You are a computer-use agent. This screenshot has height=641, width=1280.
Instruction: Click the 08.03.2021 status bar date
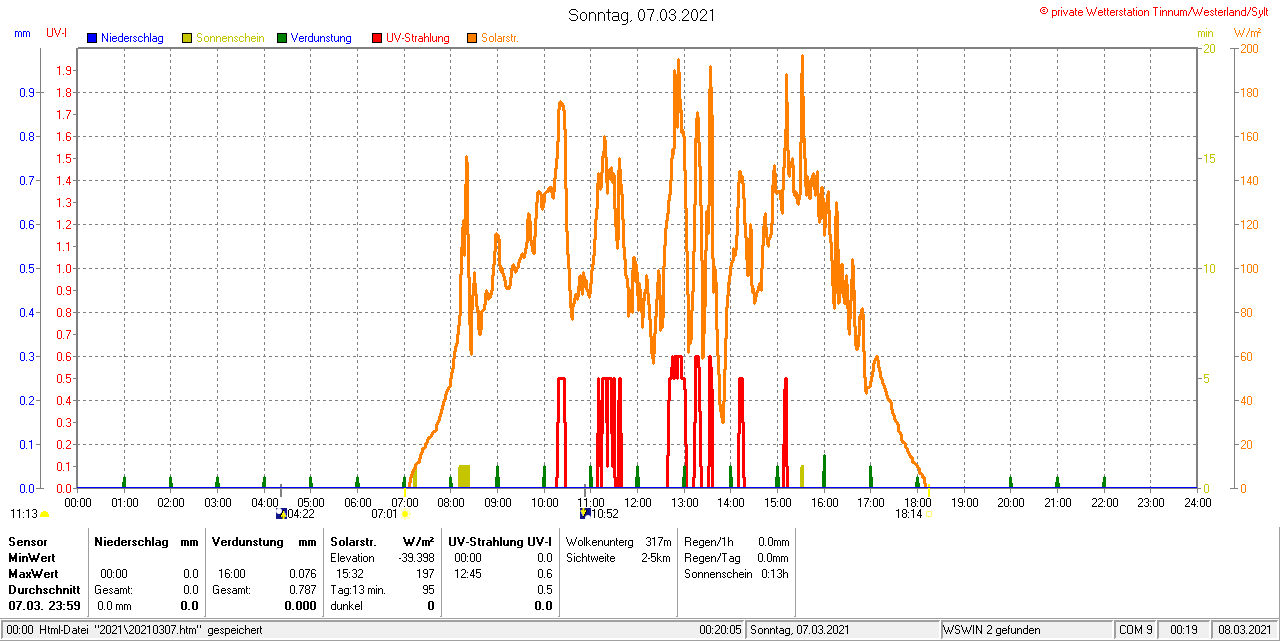[x=1243, y=631]
